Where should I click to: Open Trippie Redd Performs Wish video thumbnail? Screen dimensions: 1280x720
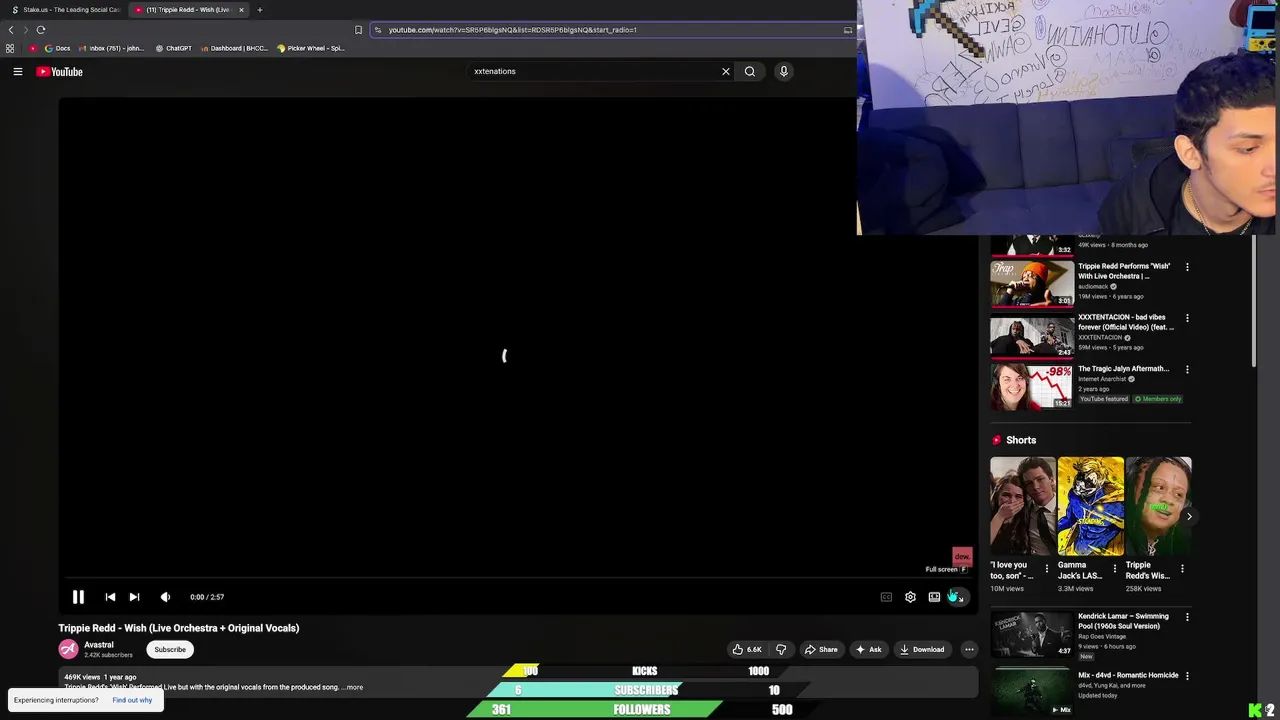pos(1032,282)
